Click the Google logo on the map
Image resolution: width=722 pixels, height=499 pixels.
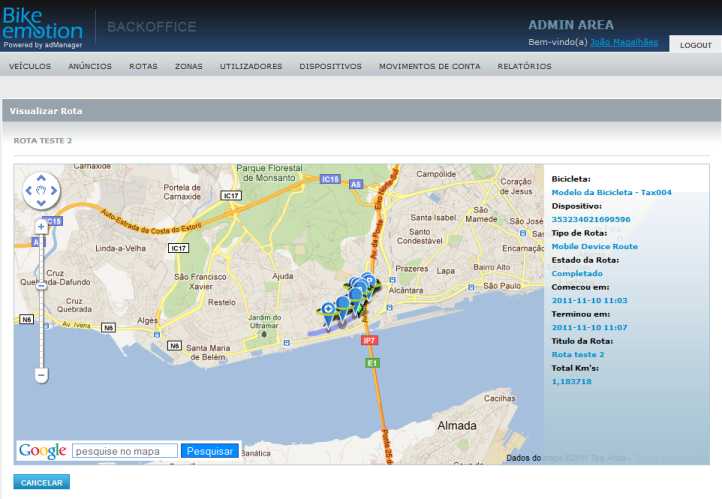pyautogui.click(x=43, y=451)
